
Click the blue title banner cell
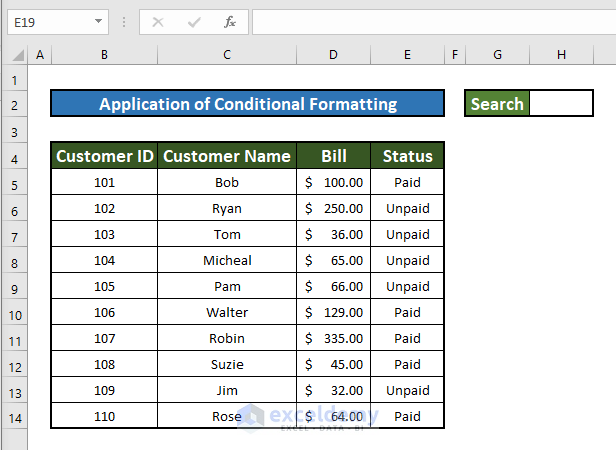coord(247,104)
